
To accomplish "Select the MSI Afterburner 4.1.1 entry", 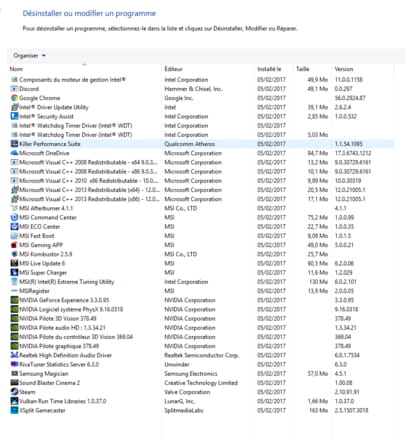I will (x=46, y=208).
